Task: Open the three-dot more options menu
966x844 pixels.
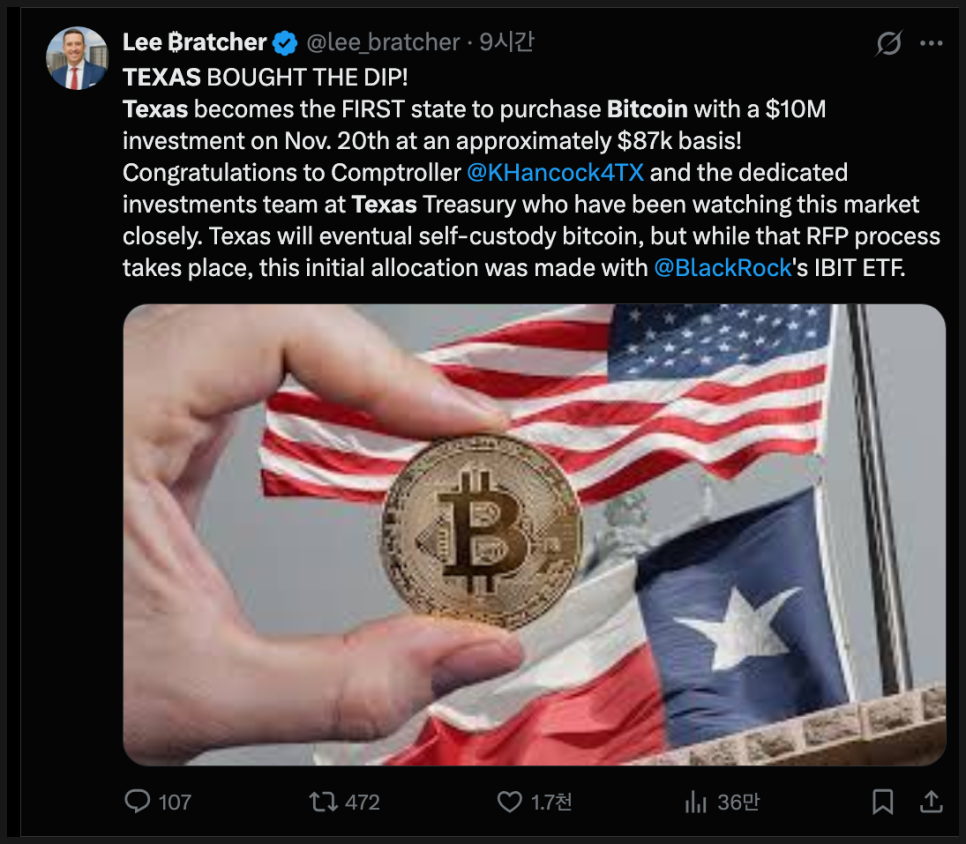Action: [930, 43]
